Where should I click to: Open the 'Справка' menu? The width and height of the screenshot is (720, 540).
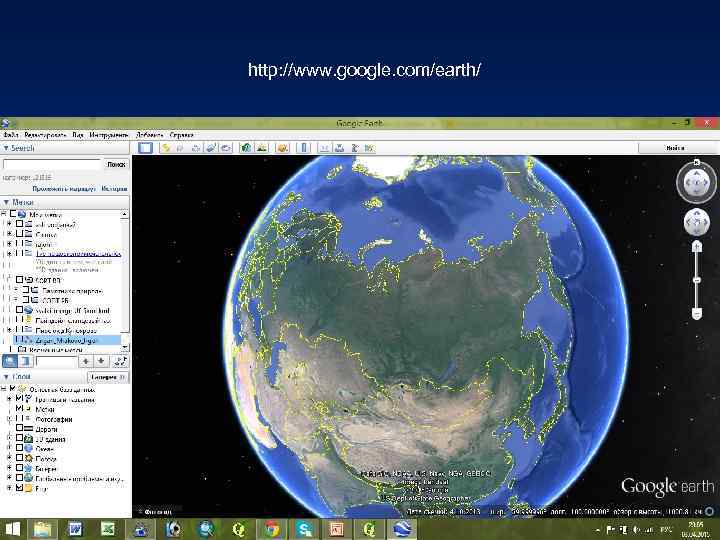point(181,135)
